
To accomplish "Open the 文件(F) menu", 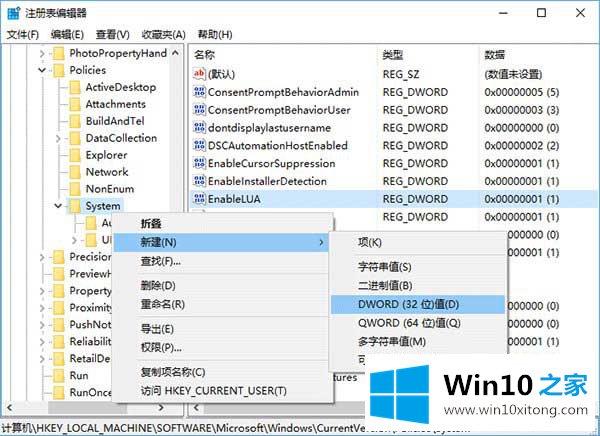I will pos(21,33).
